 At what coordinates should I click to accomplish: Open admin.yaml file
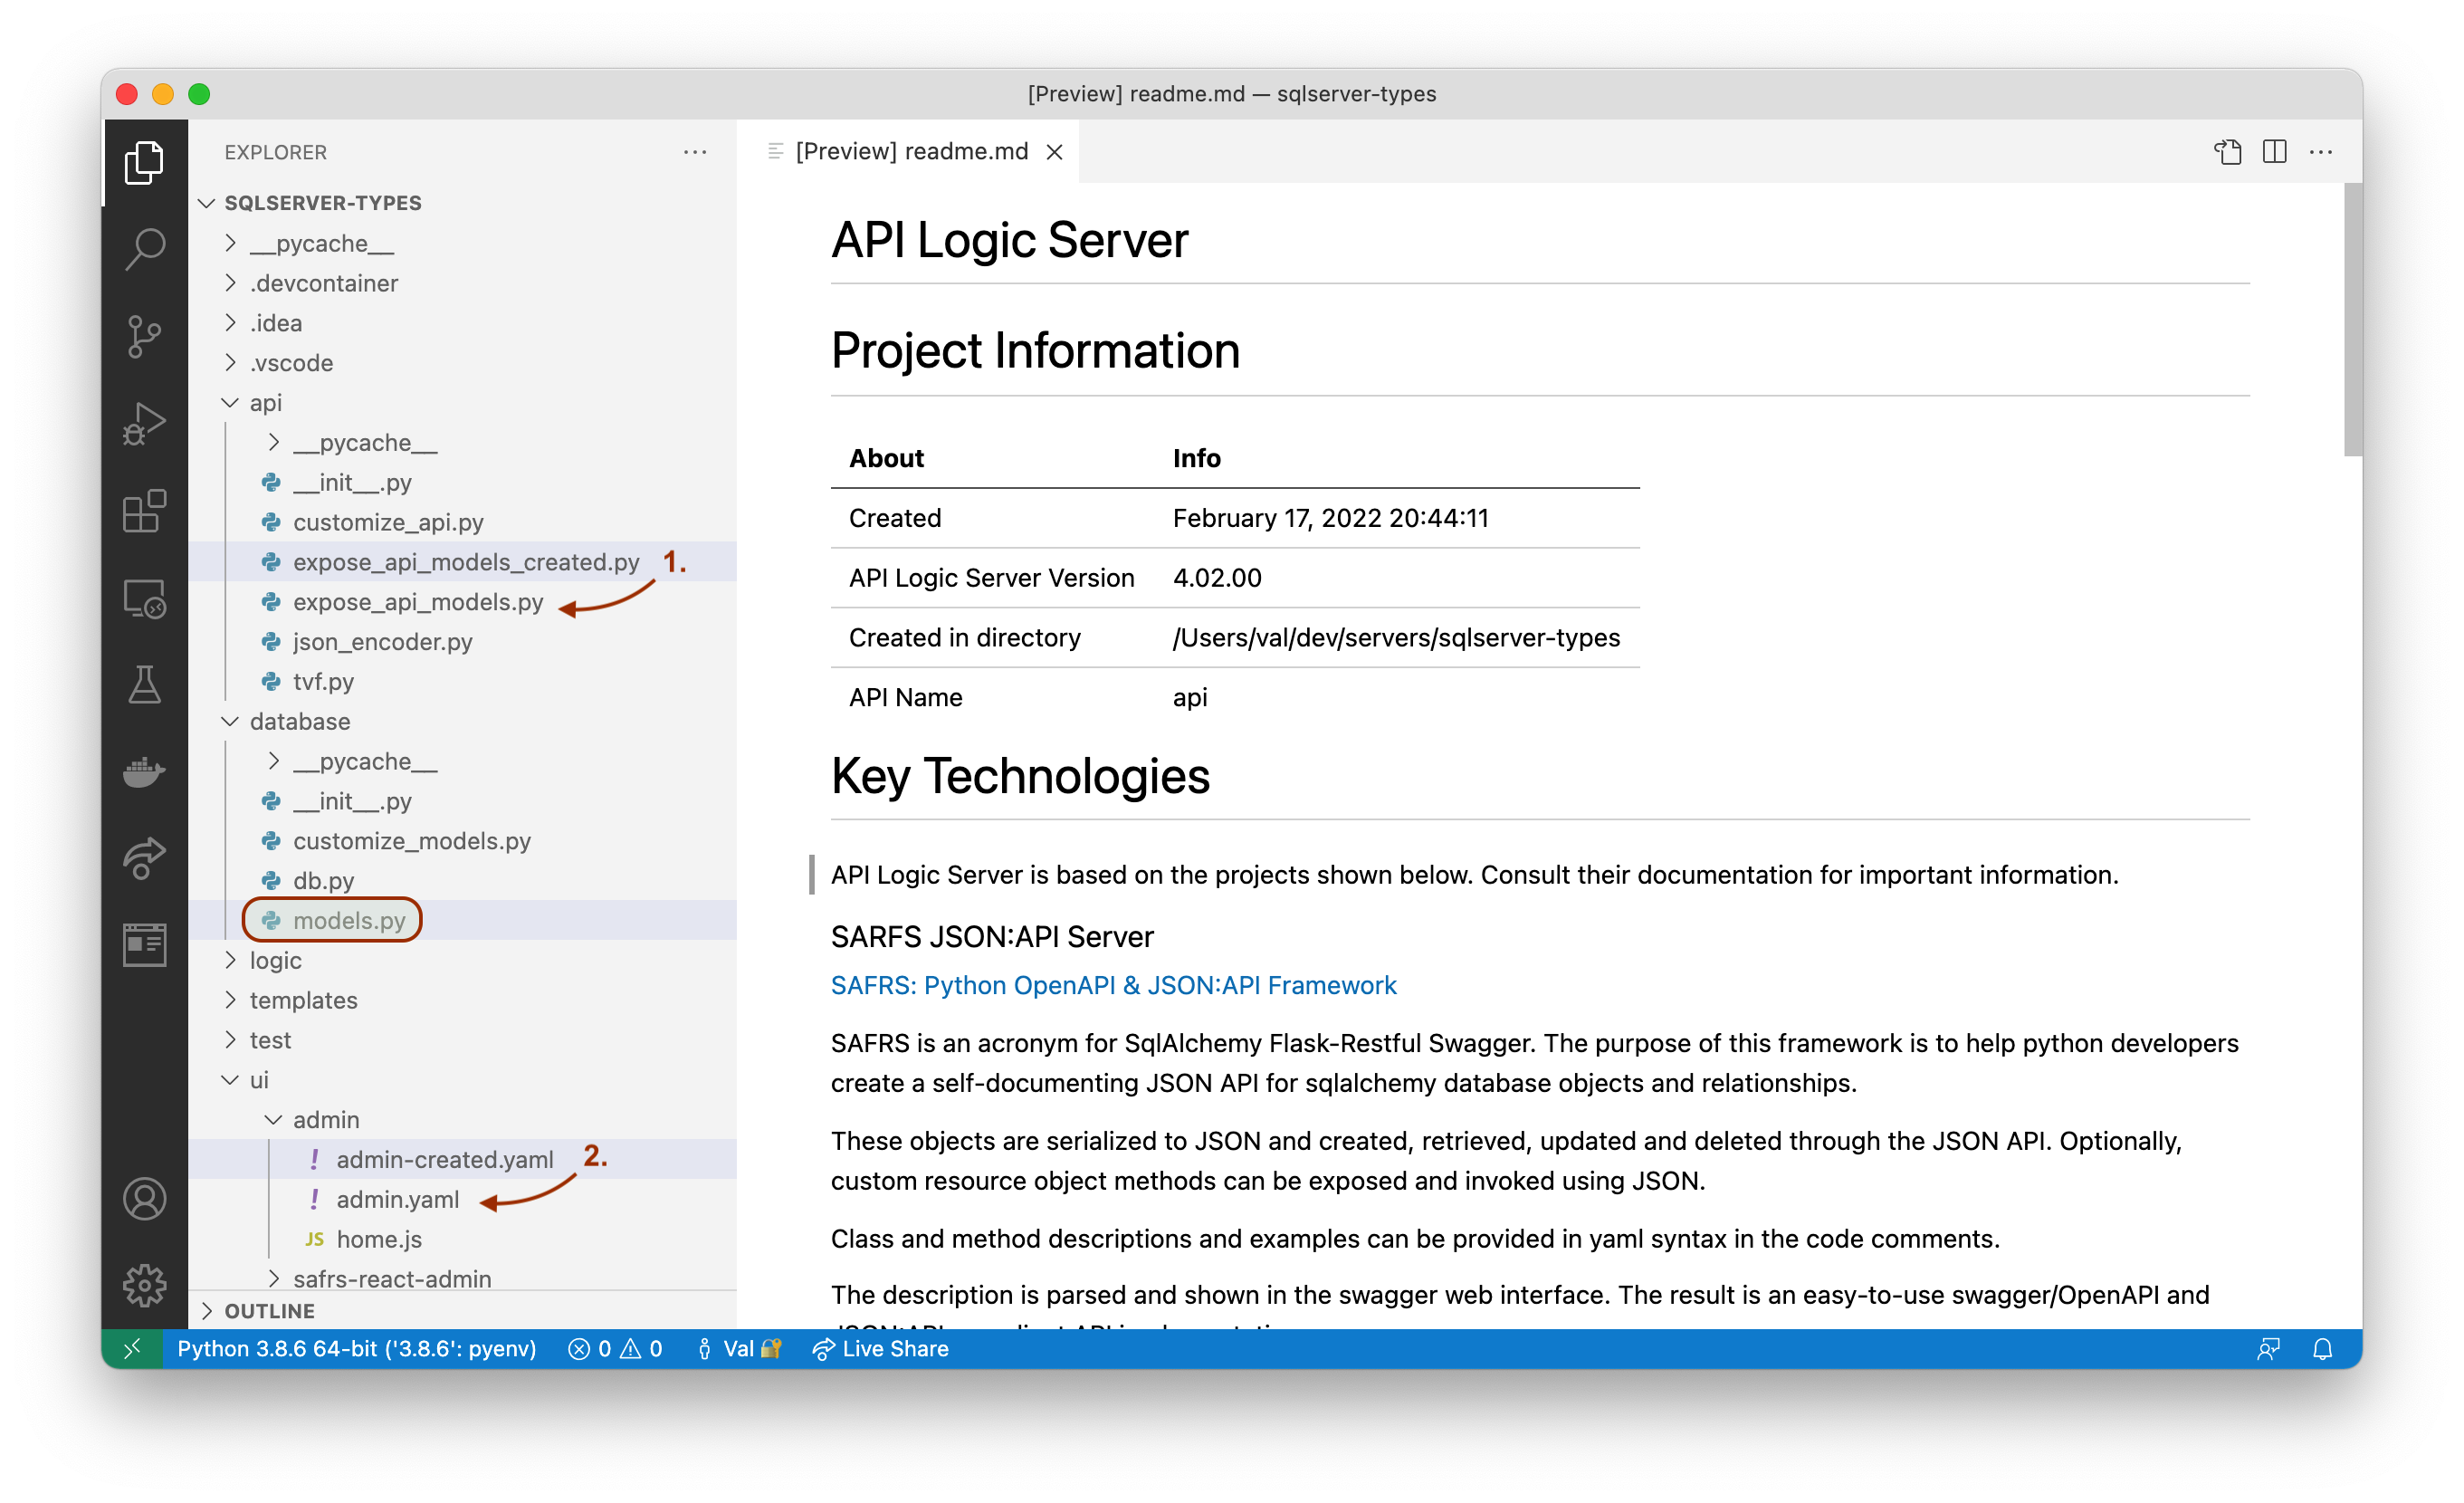(462, 1199)
